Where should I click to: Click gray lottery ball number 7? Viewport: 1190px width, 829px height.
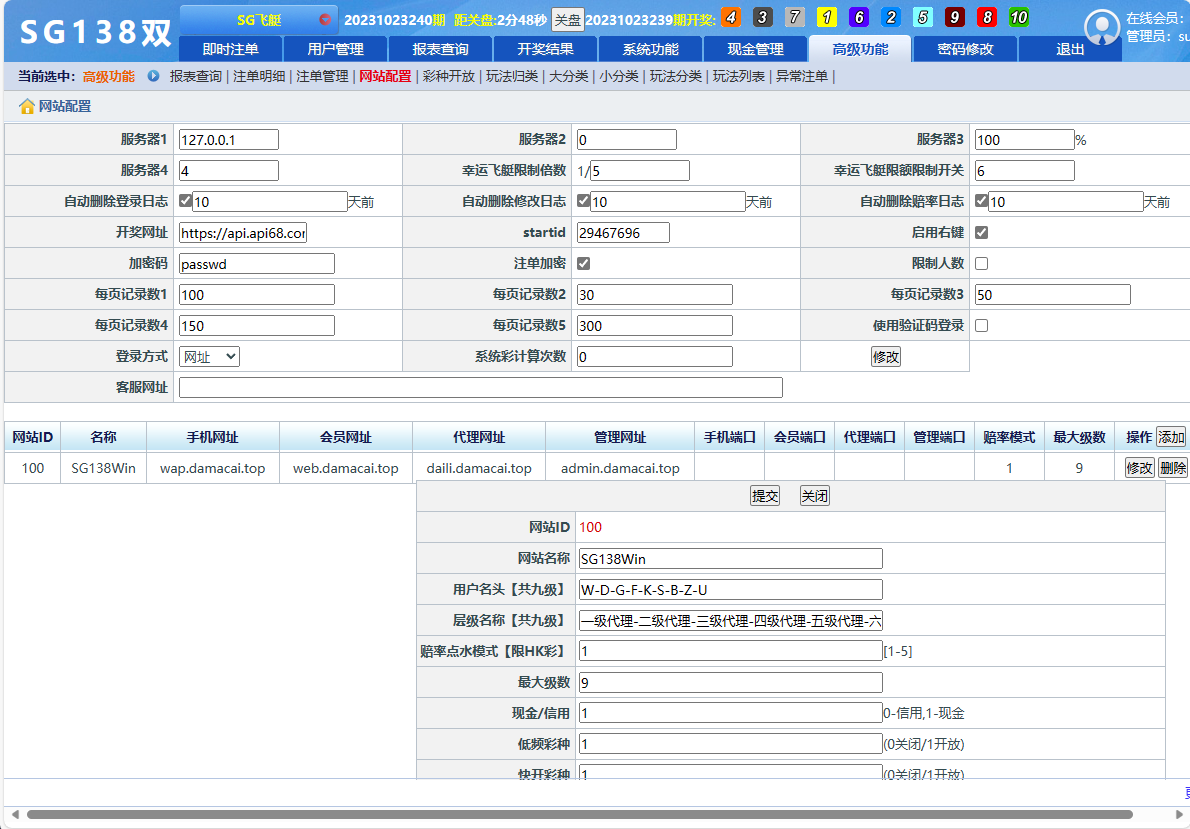tap(795, 17)
